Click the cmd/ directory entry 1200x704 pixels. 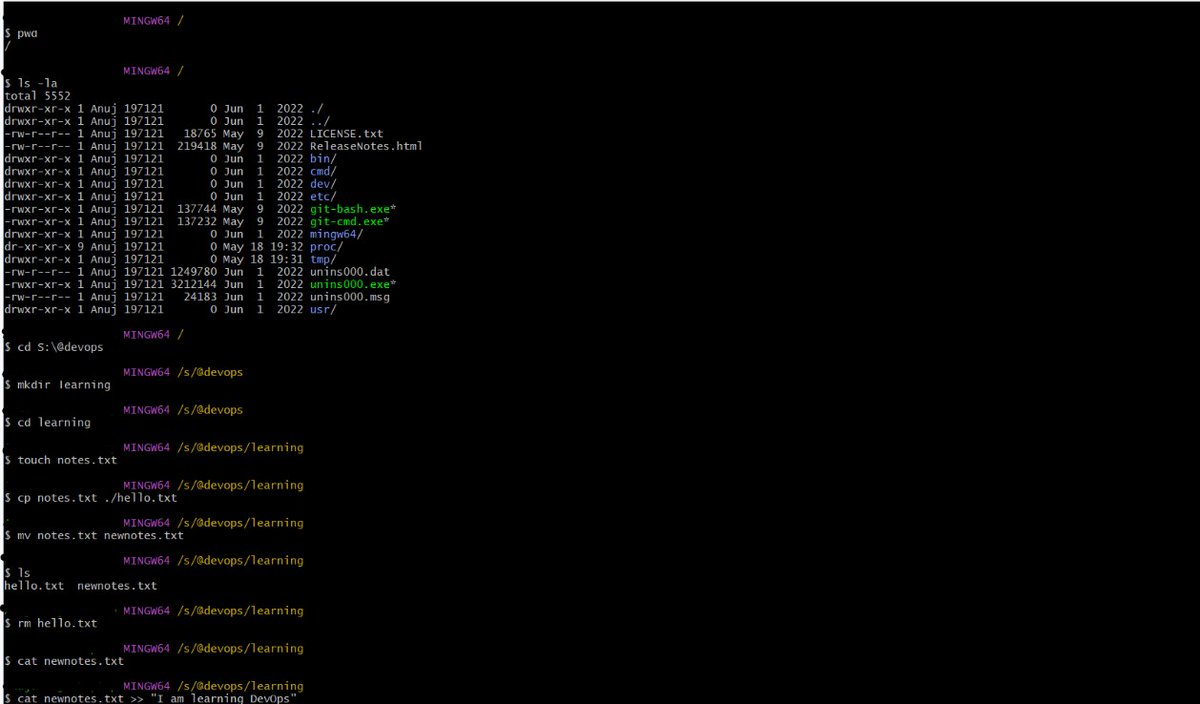pos(323,171)
